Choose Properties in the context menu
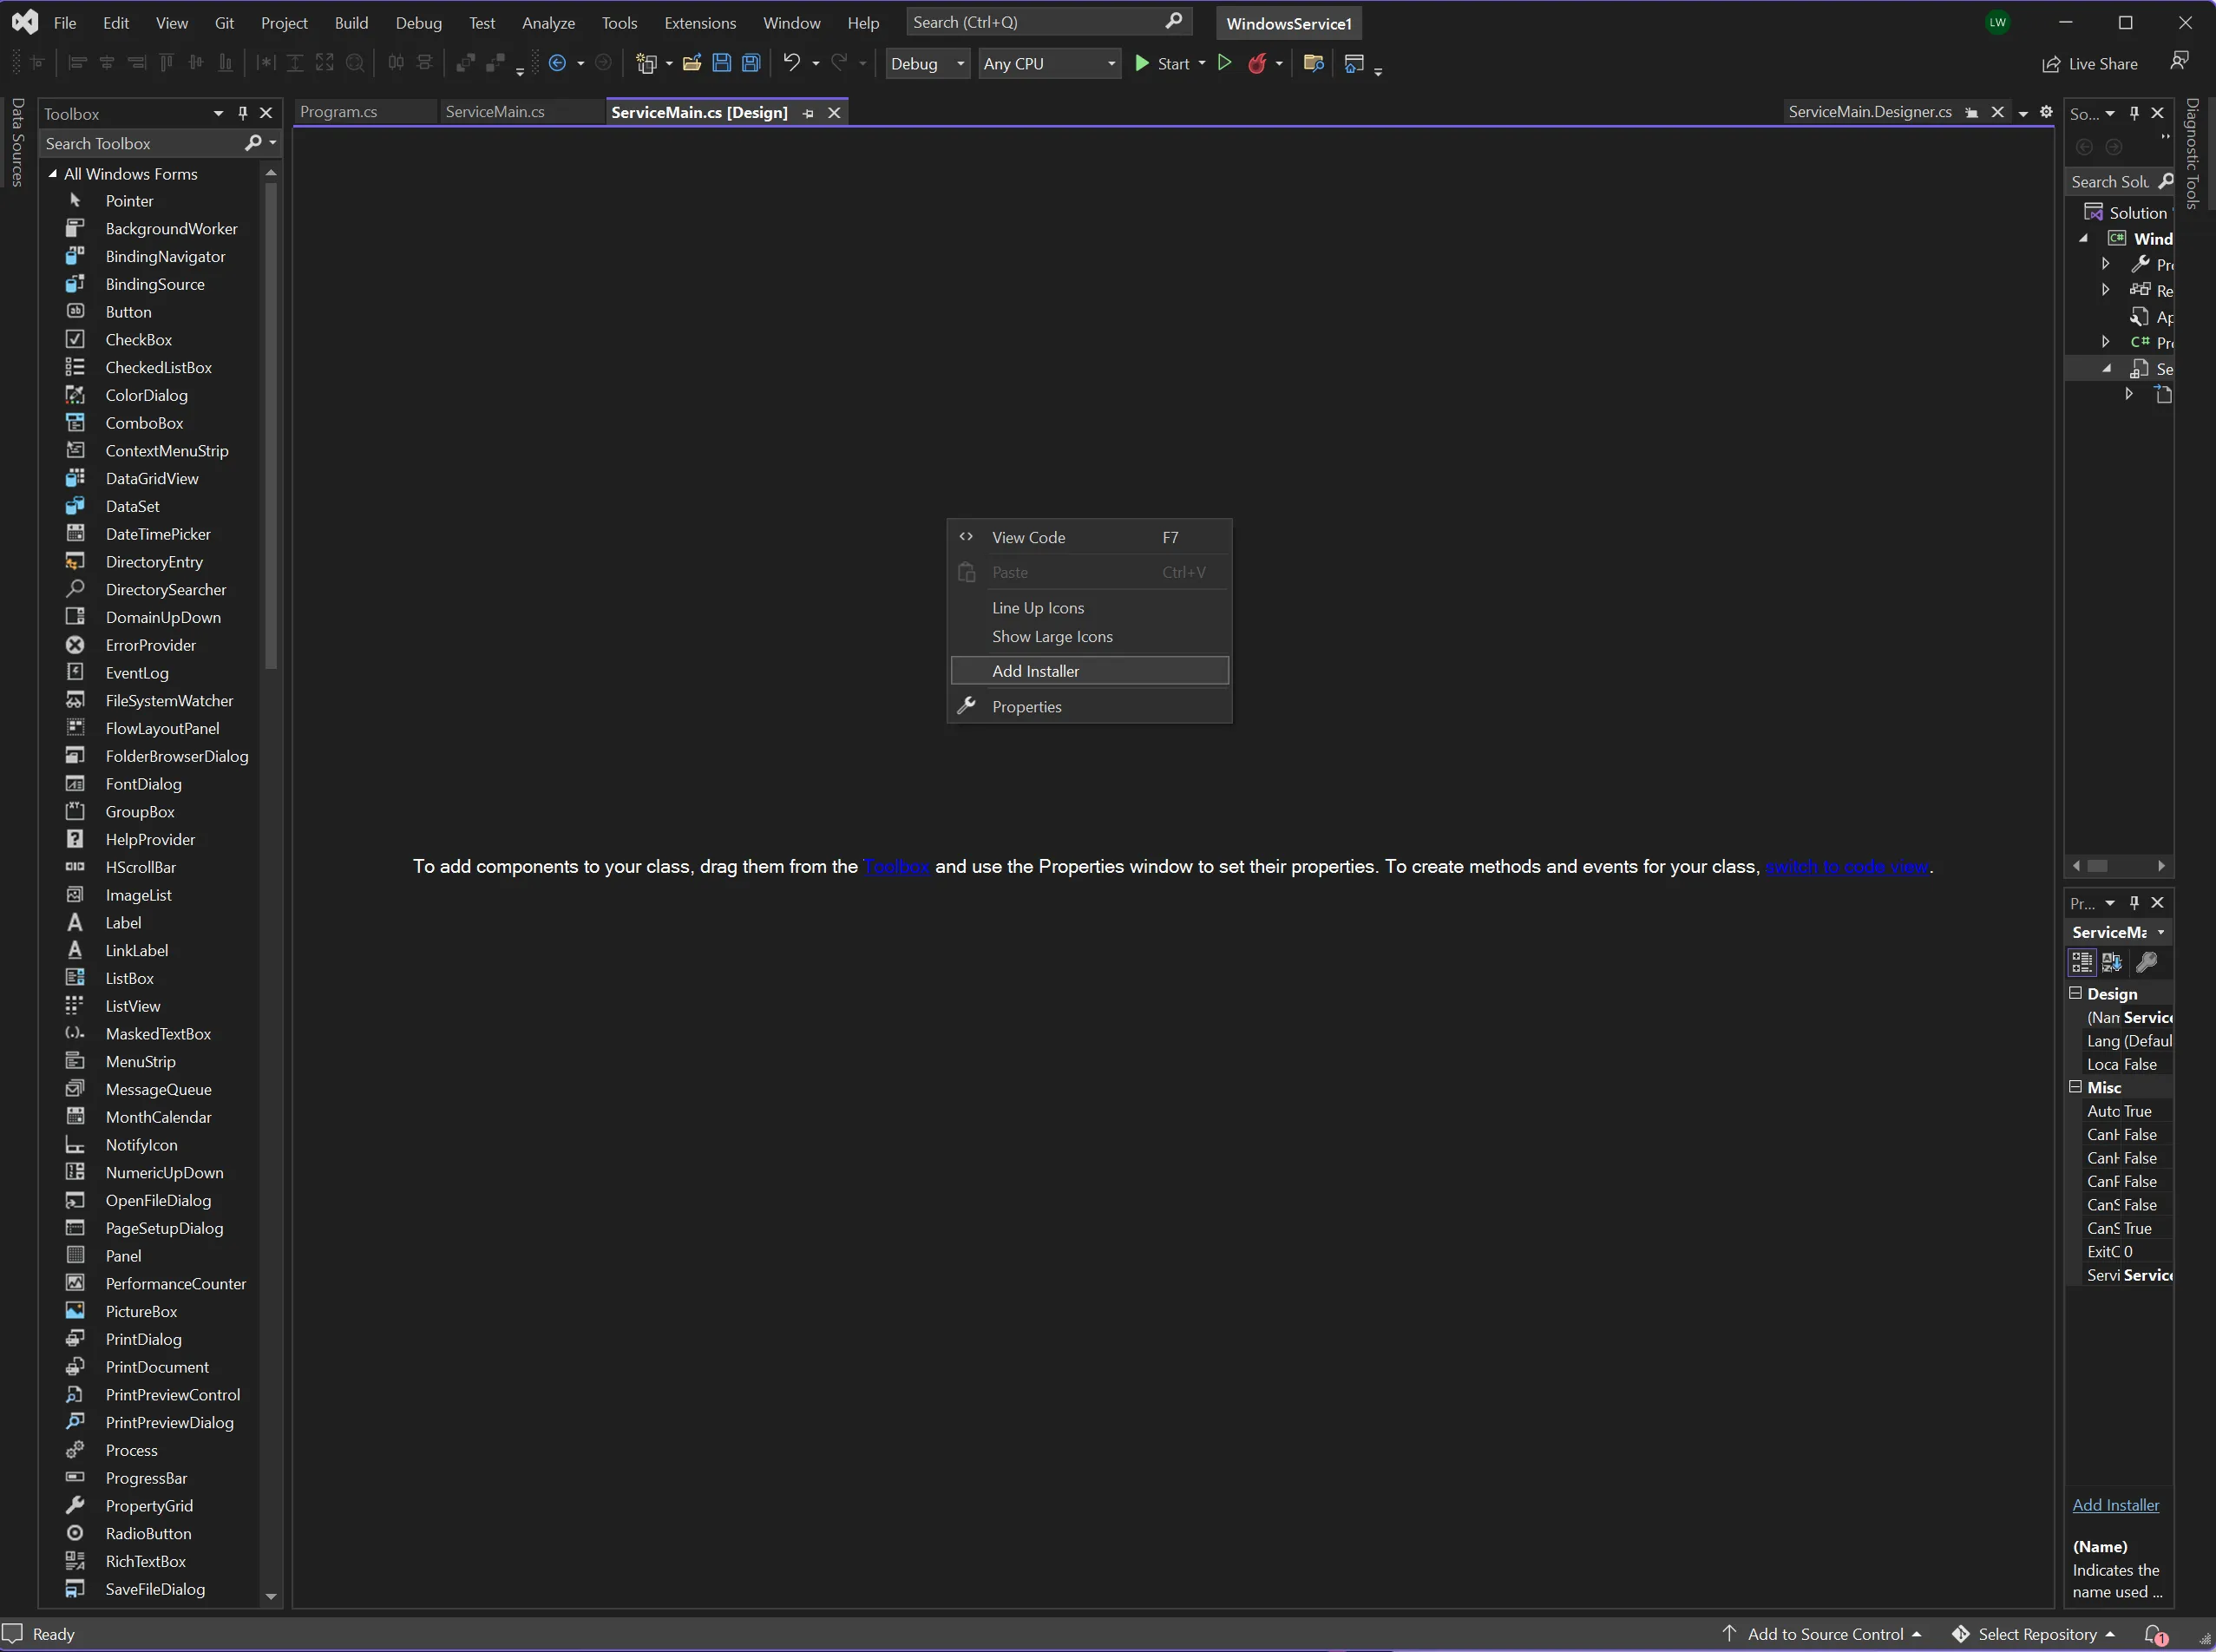 1089,706
